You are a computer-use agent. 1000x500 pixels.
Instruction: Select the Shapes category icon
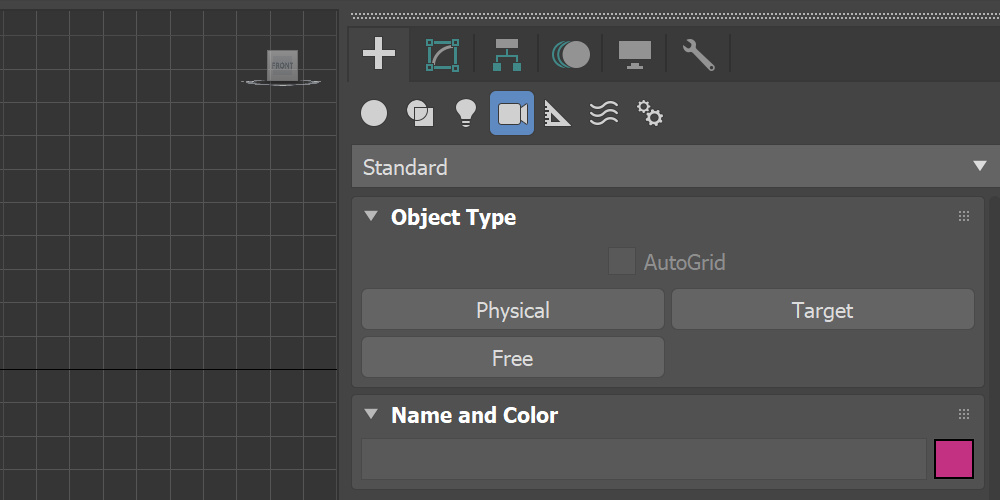coord(420,114)
